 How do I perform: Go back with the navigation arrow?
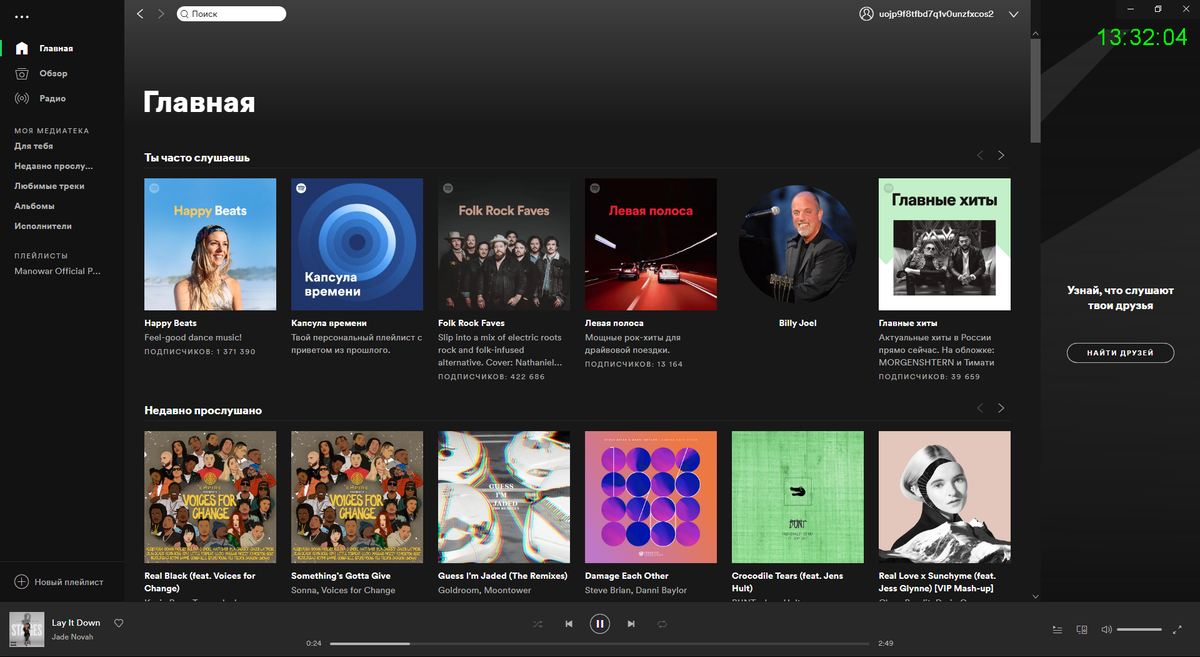(140, 14)
